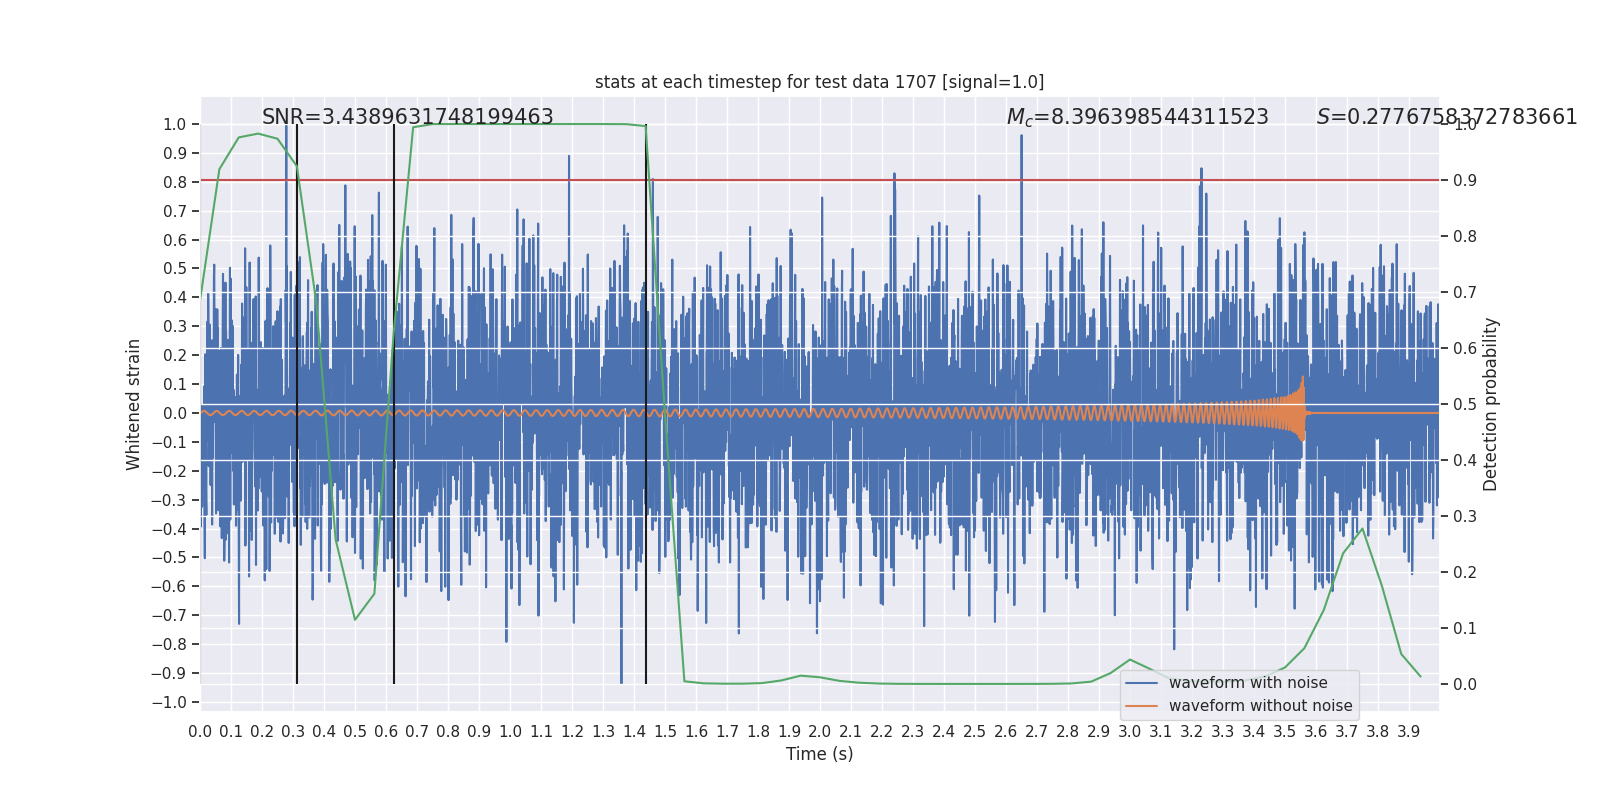Click the 'Detection probability' axis label
The height and width of the screenshot is (800, 1600).
coord(1491,404)
